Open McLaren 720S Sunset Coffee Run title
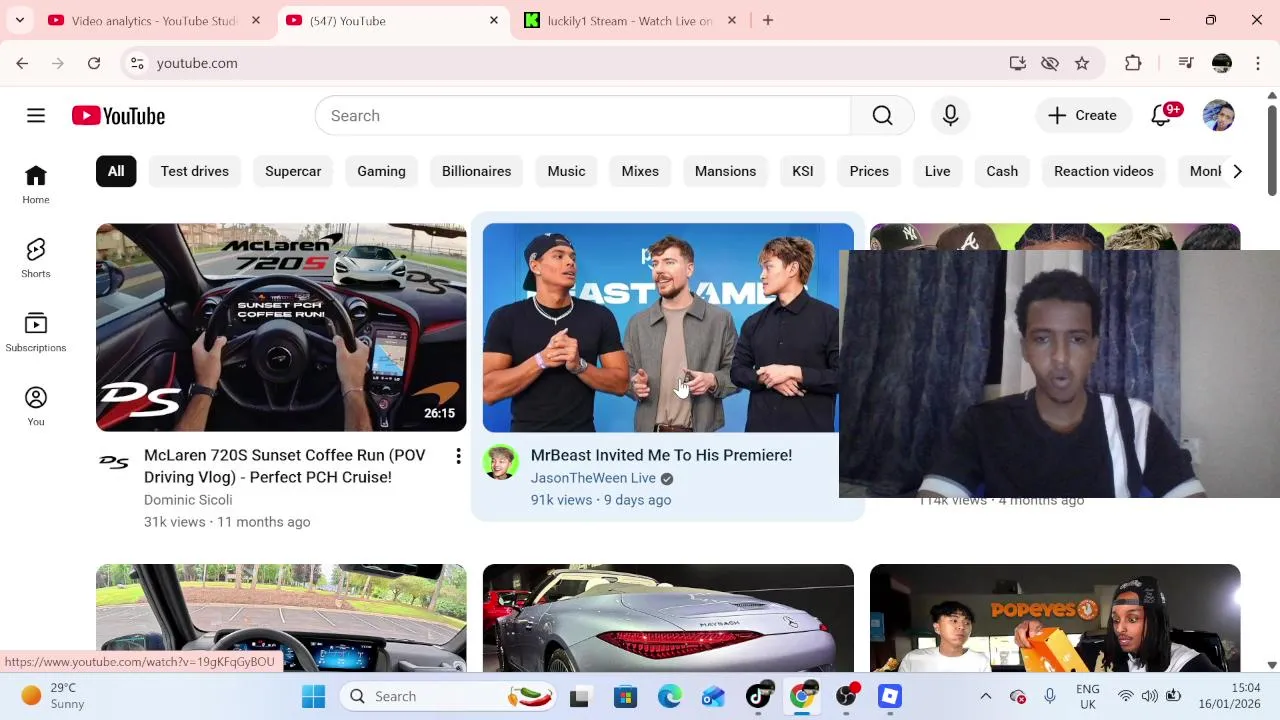Screen dimensions: 1280x720 (x=284, y=466)
